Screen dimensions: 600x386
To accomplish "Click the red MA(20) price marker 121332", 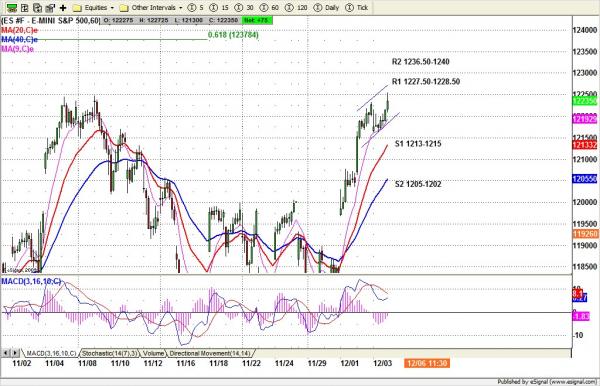I will coord(585,145).
